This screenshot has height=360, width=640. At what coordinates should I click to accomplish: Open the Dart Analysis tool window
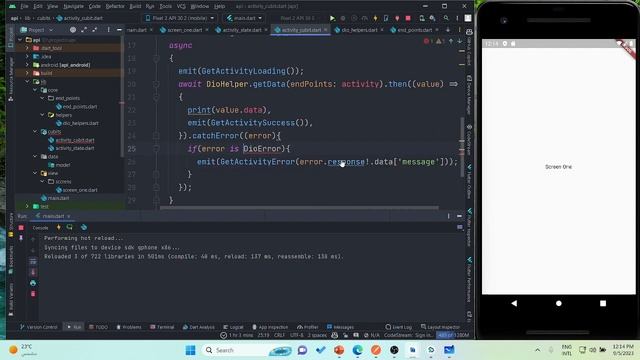(198, 327)
